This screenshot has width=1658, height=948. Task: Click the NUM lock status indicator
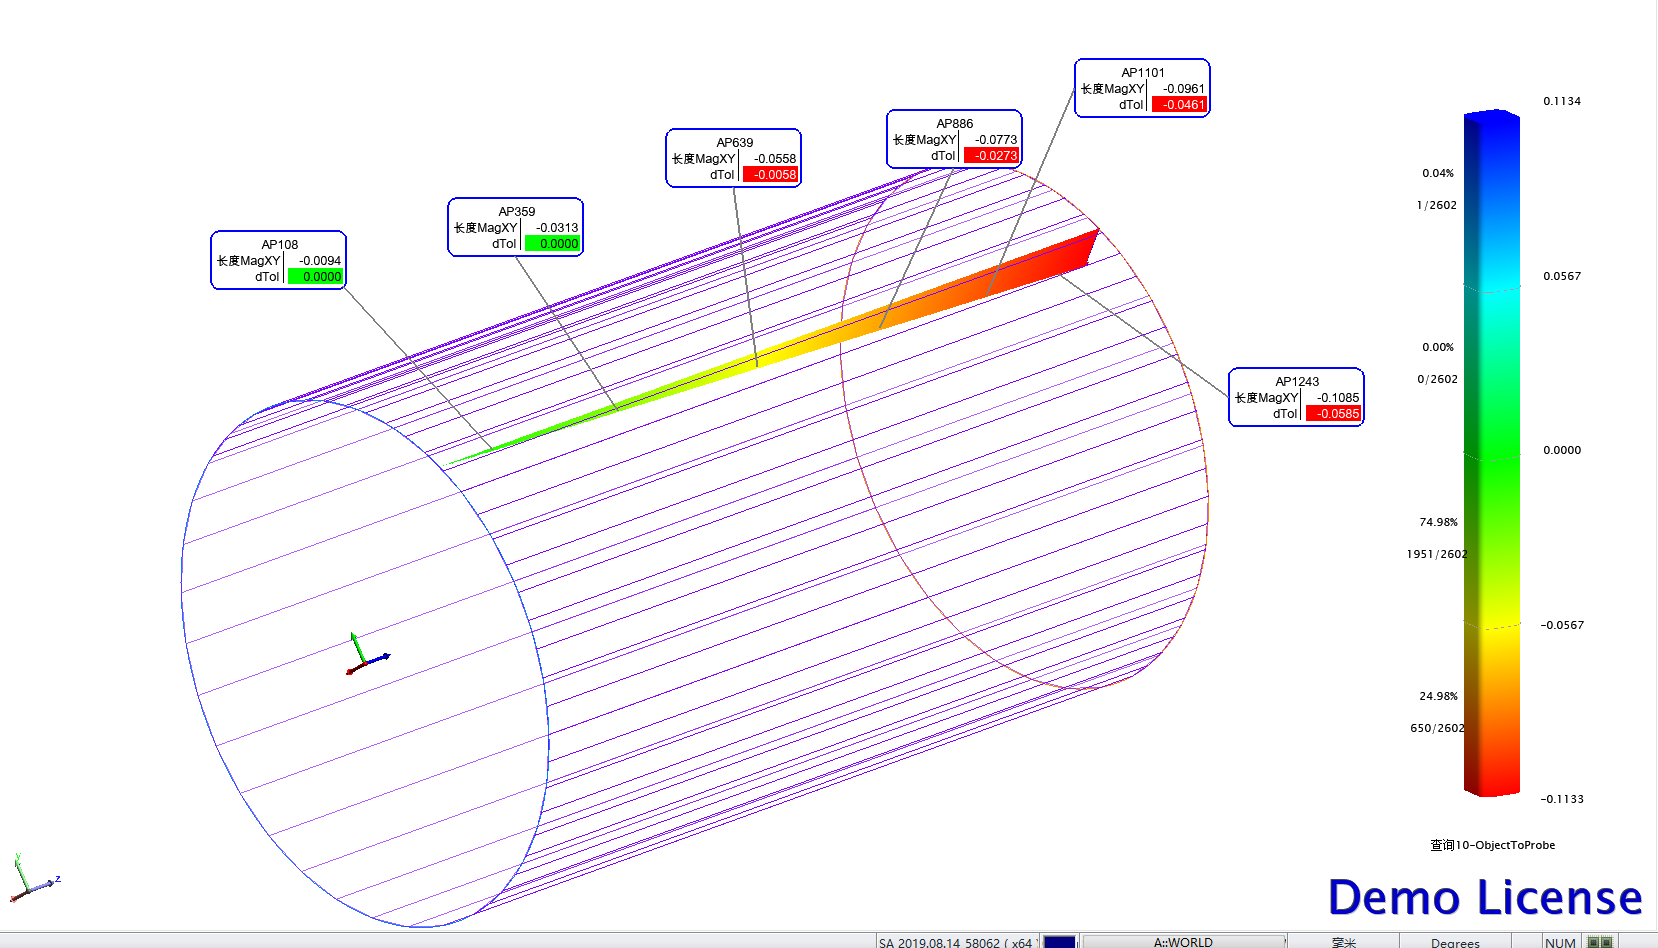[x=1559, y=942]
